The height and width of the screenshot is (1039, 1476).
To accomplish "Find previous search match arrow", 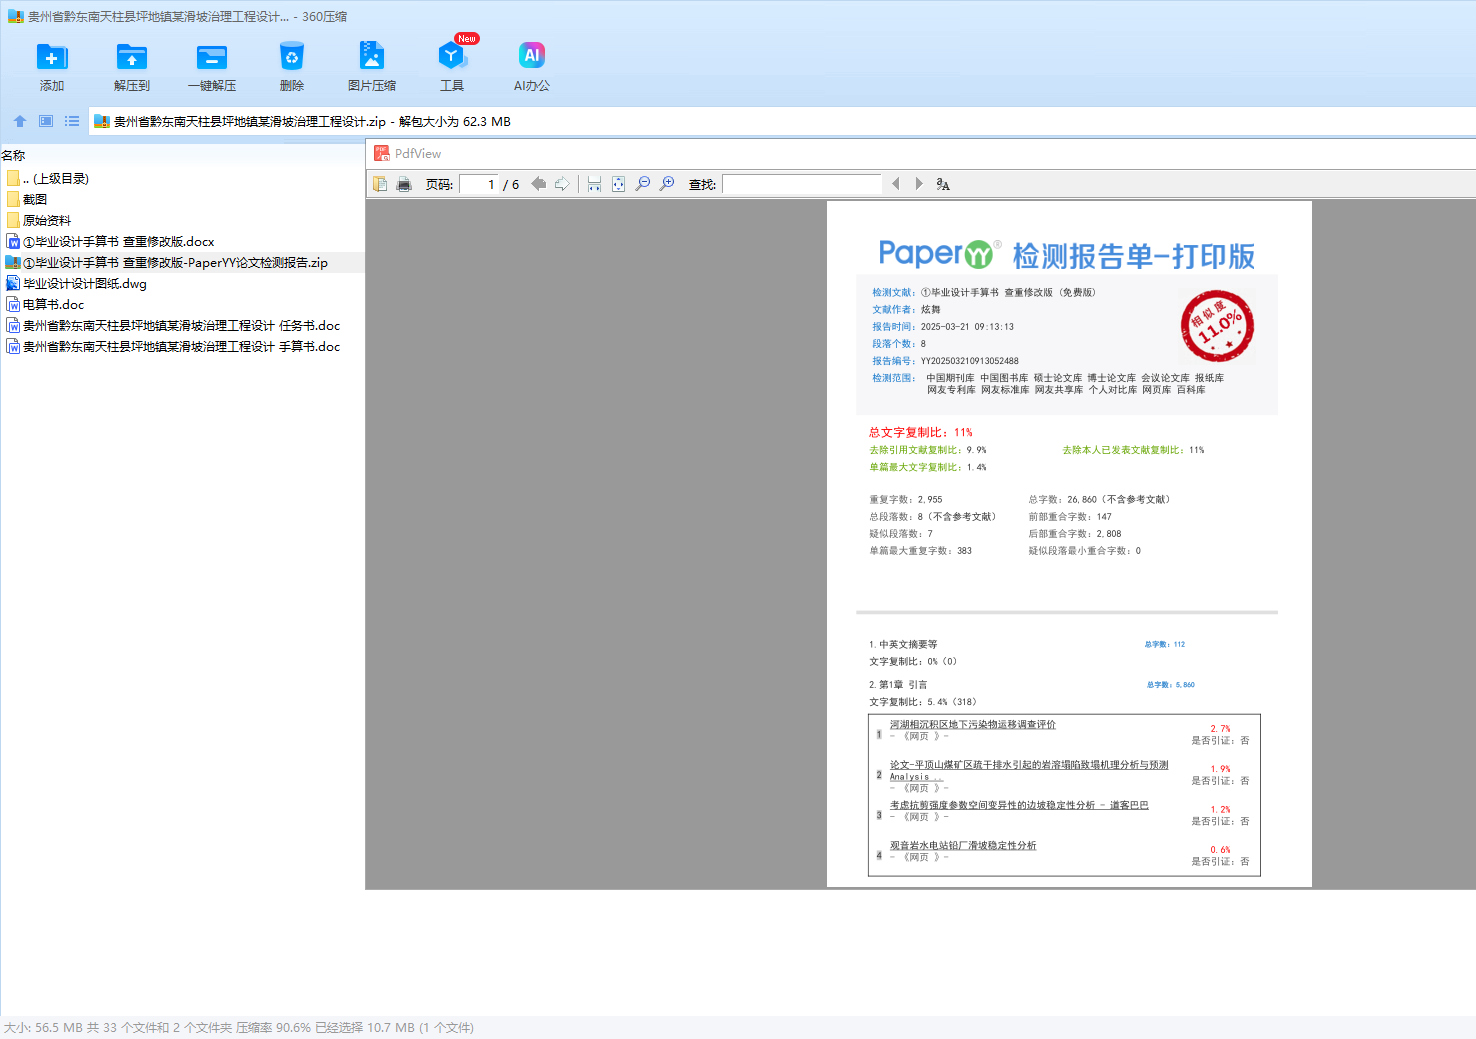I will [896, 184].
